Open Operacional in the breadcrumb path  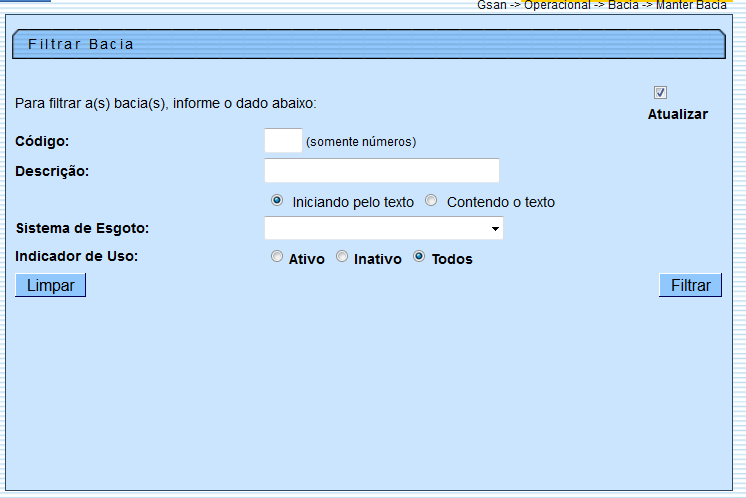pyautogui.click(x=559, y=5)
